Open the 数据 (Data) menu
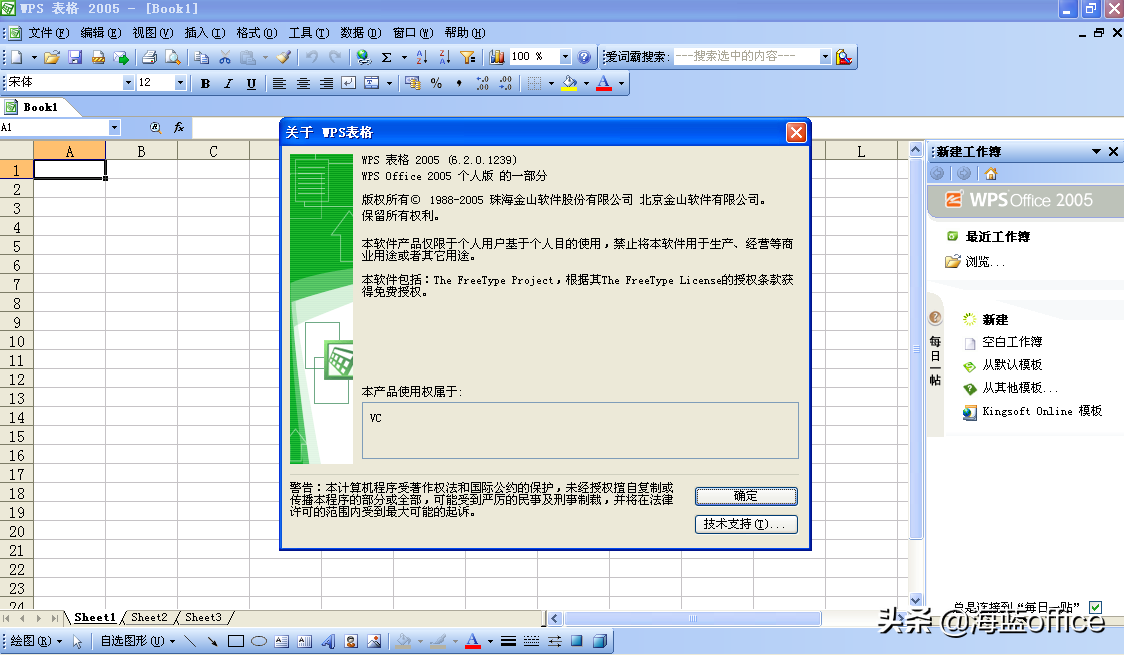The width and height of the screenshot is (1124, 655). pyautogui.click(x=361, y=33)
